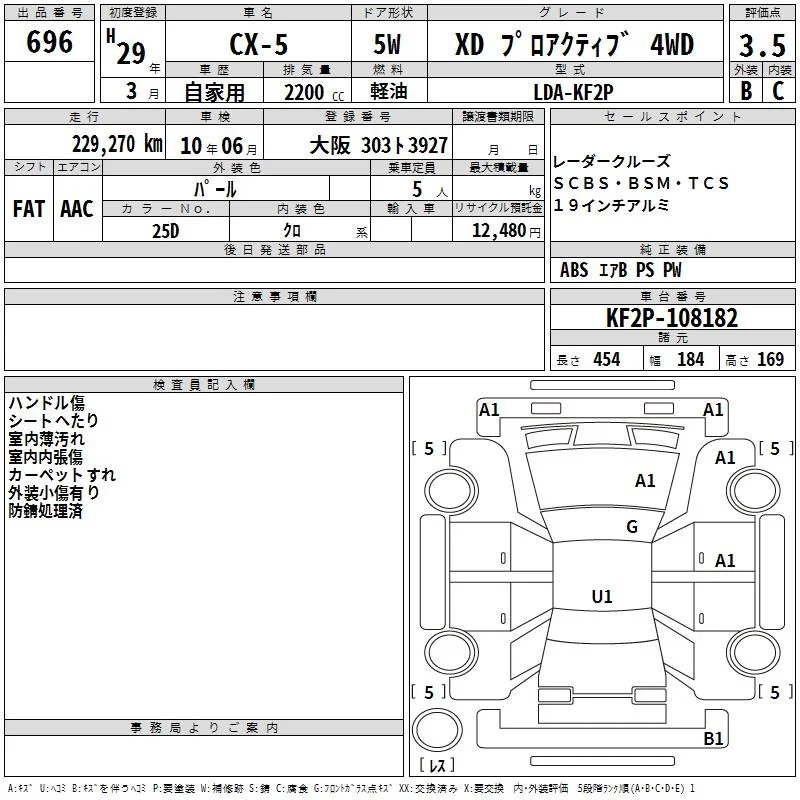Select the car name CX-5
Image resolution: width=800 pixels, height=800 pixels.
click(x=259, y=44)
